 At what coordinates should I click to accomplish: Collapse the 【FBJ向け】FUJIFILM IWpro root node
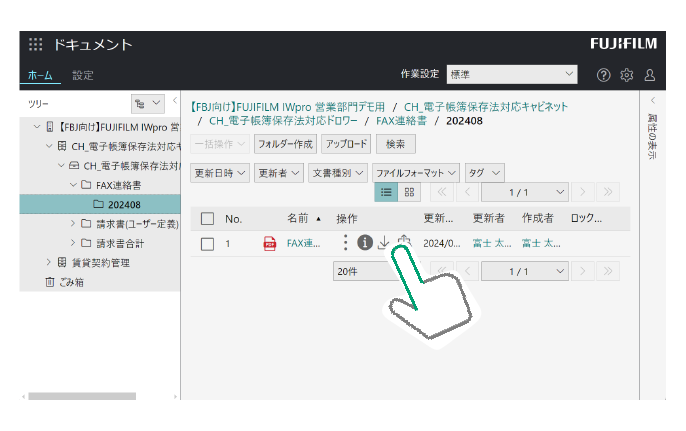click(37, 127)
